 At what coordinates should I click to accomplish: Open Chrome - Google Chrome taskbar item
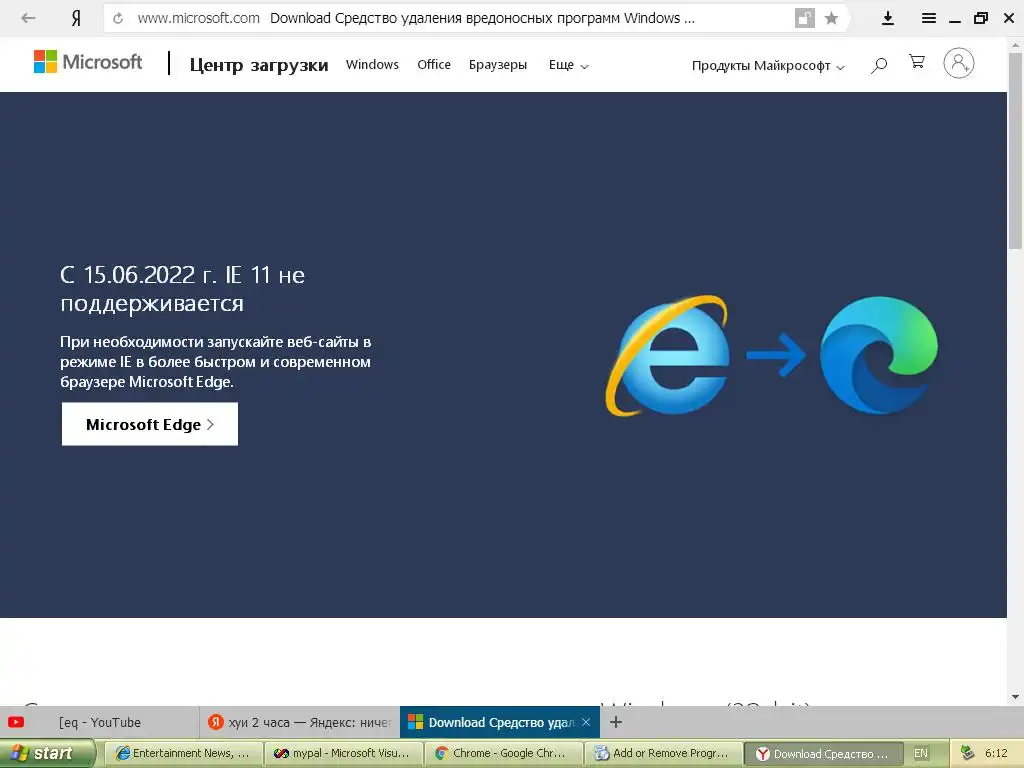[x=503, y=753]
